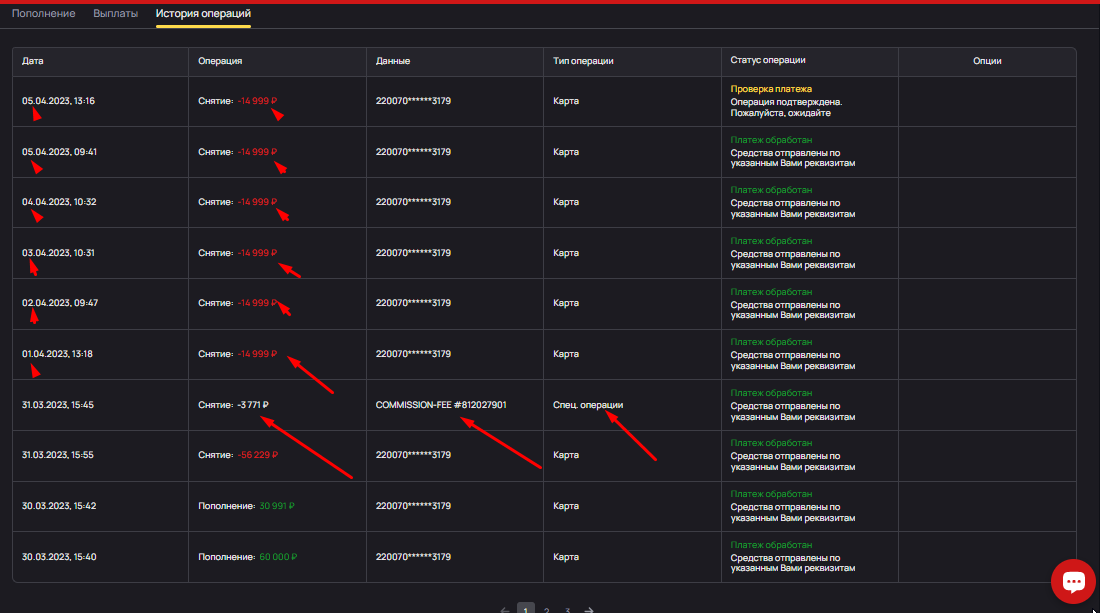Click the 05.04.2023, 13:16 date cell

click(x=58, y=101)
